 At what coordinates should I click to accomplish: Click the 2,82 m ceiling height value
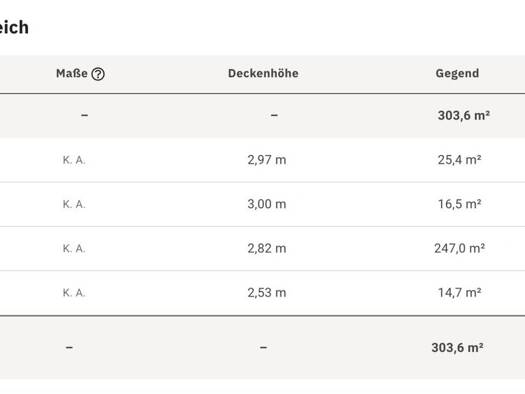pos(267,248)
